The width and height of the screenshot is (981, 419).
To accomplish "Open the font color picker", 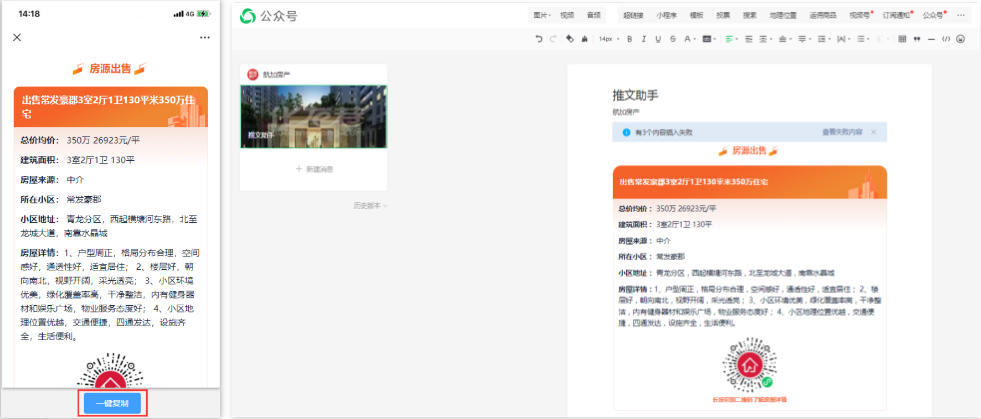I will (x=689, y=39).
